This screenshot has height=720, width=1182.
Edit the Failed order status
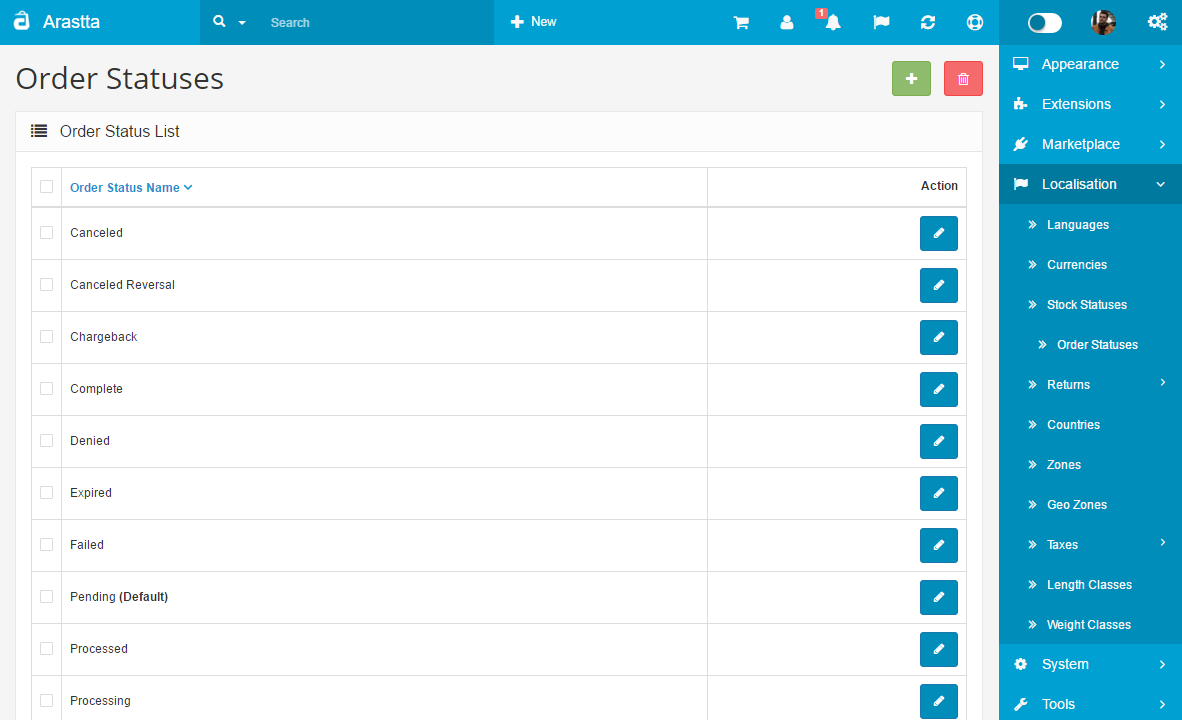click(939, 546)
